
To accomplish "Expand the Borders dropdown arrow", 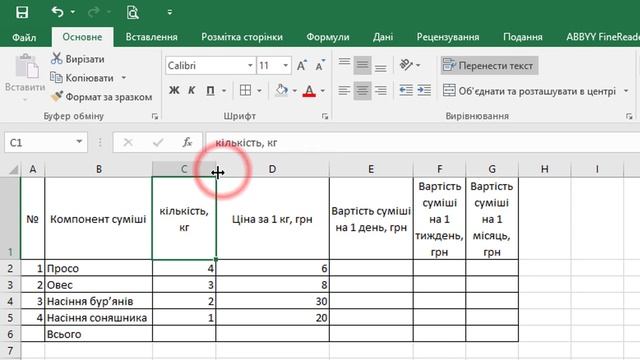I will pos(259,91).
